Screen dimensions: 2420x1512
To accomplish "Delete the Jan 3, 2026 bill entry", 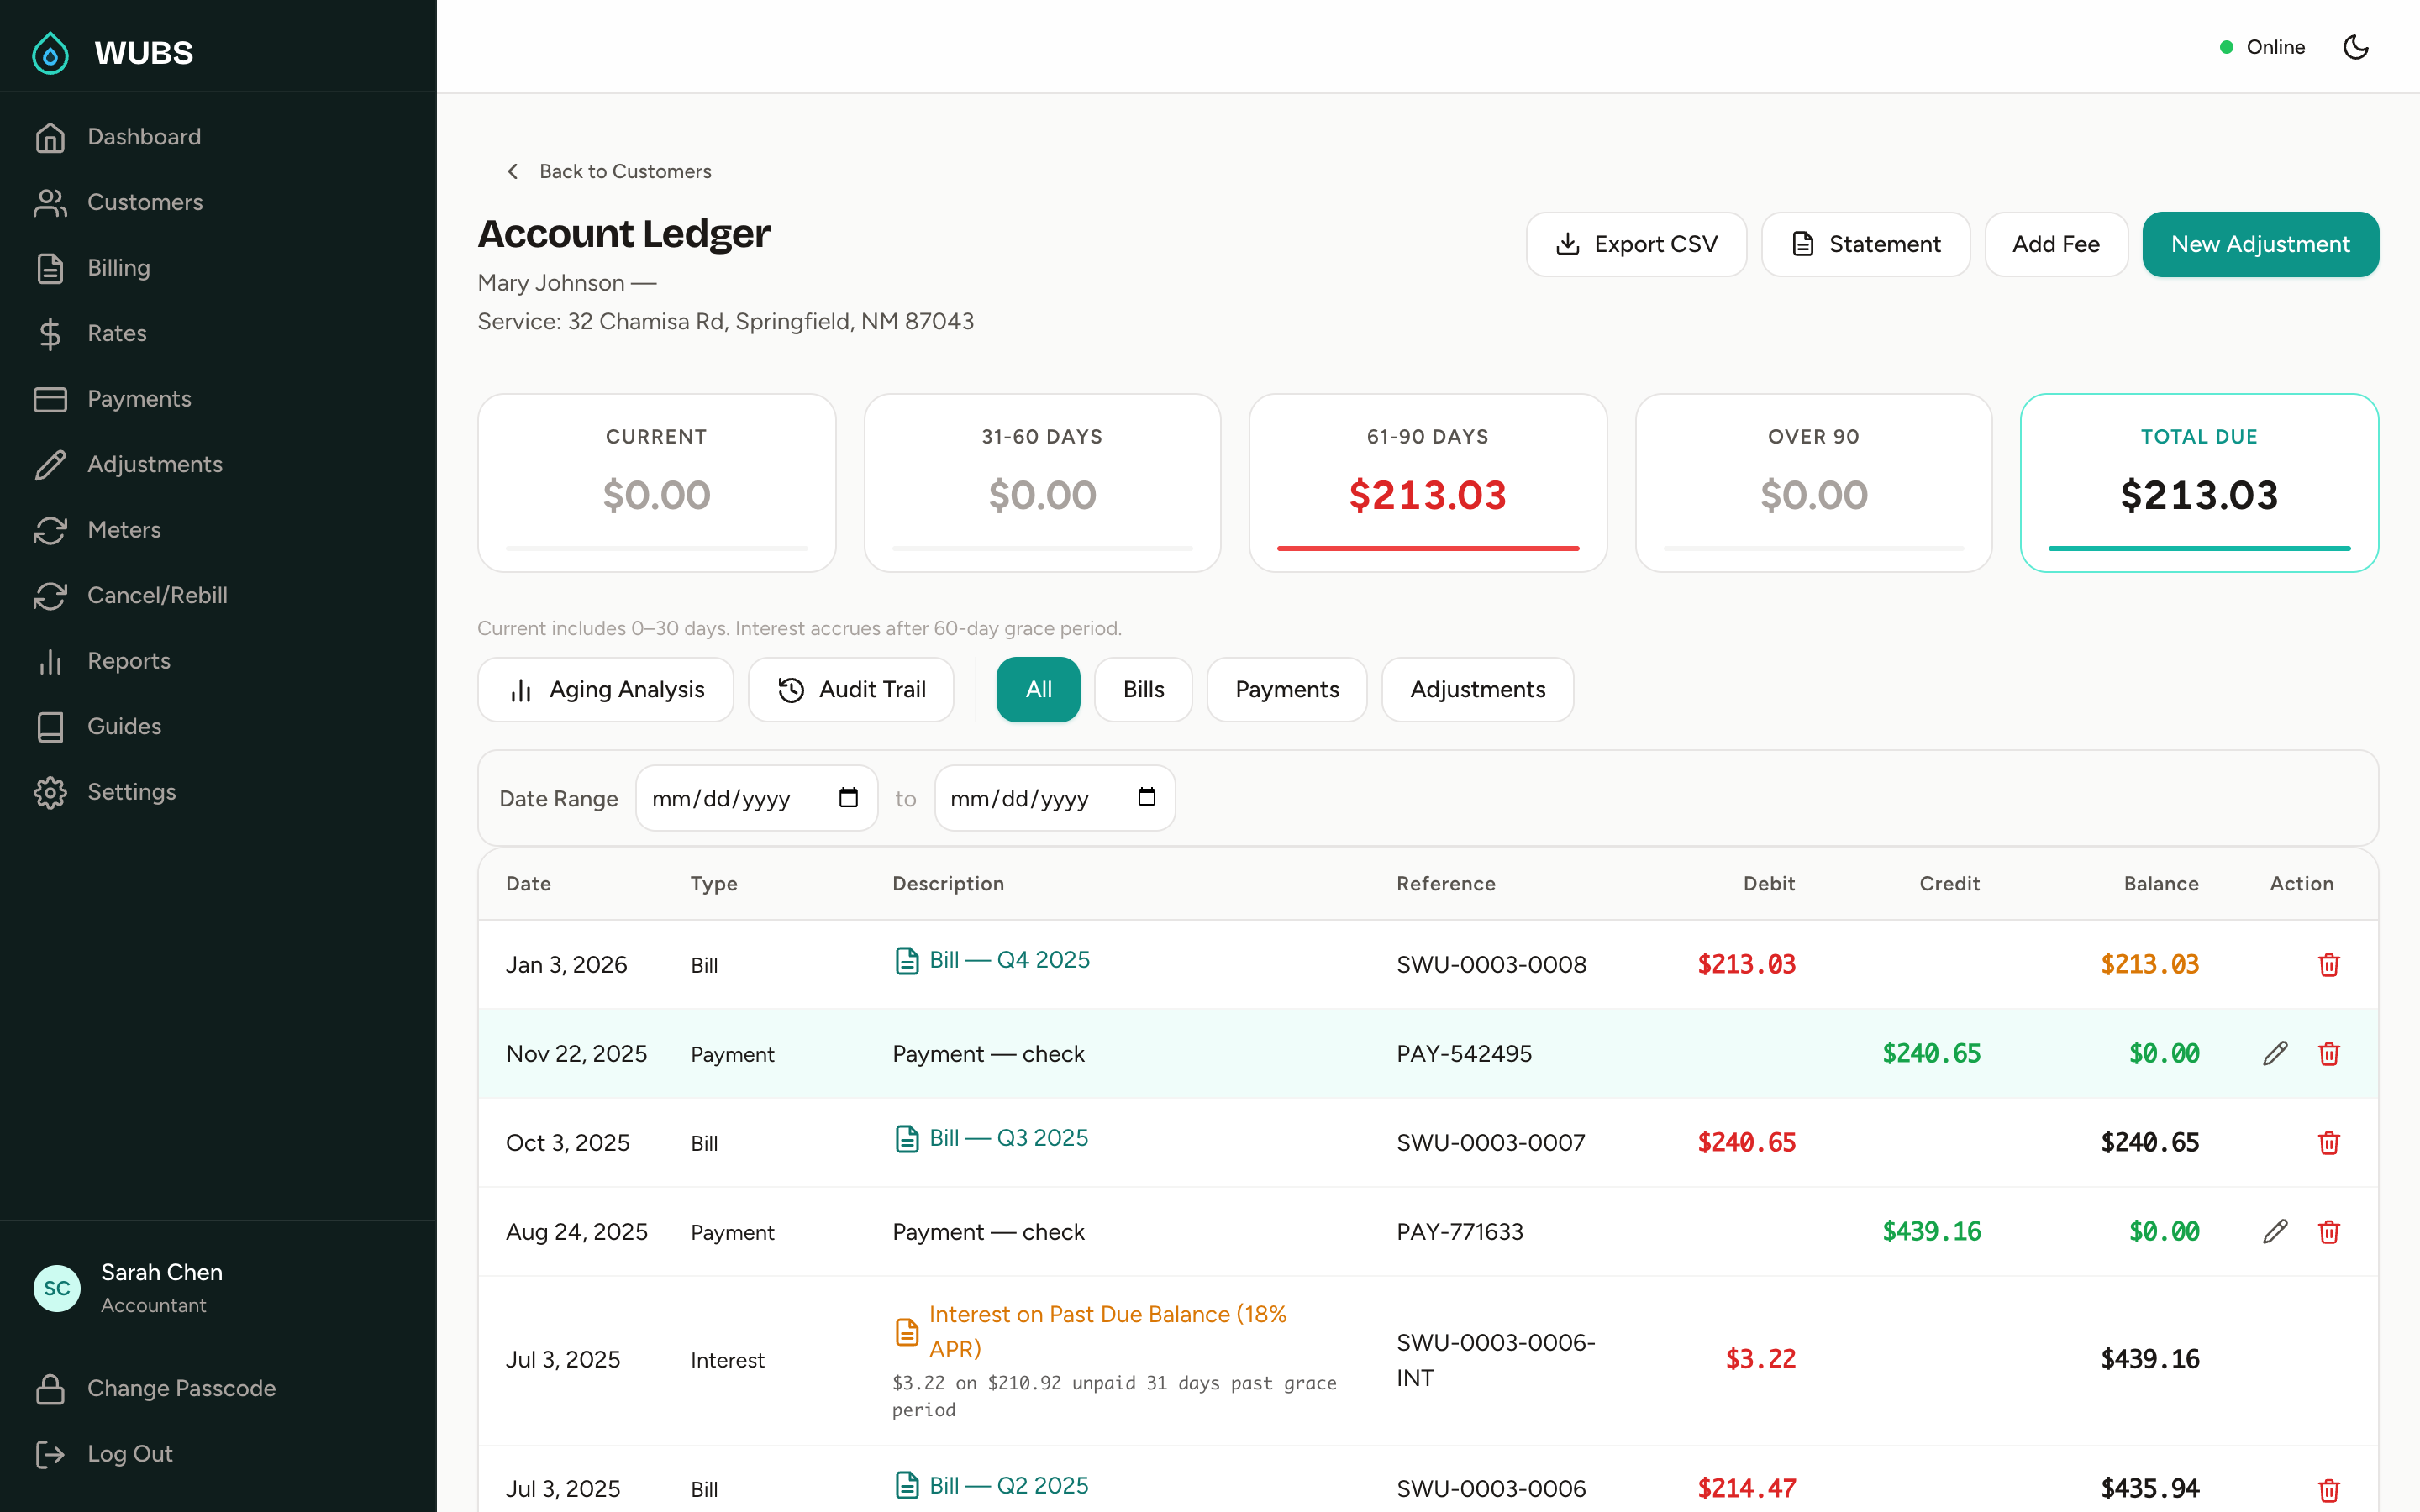I will pos(2329,964).
